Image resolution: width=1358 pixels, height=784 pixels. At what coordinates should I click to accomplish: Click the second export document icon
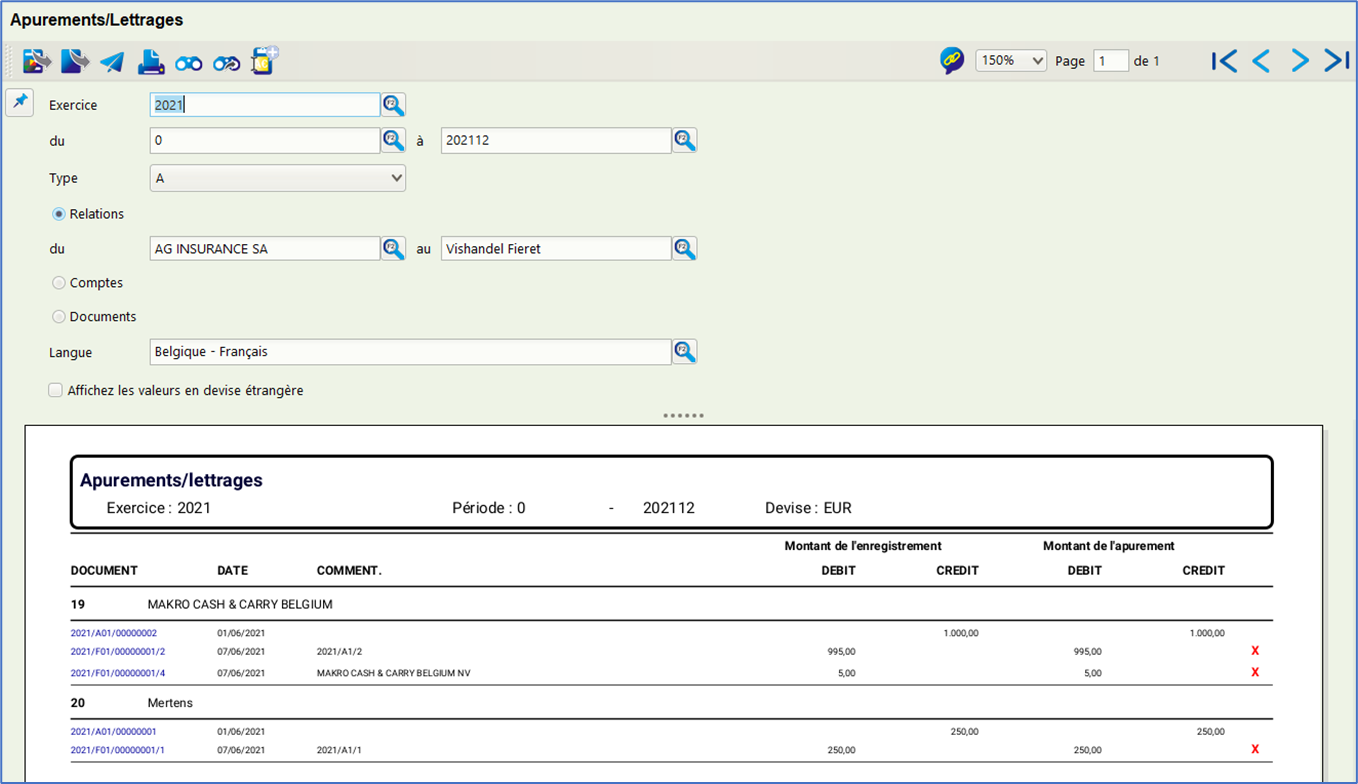click(75, 61)
